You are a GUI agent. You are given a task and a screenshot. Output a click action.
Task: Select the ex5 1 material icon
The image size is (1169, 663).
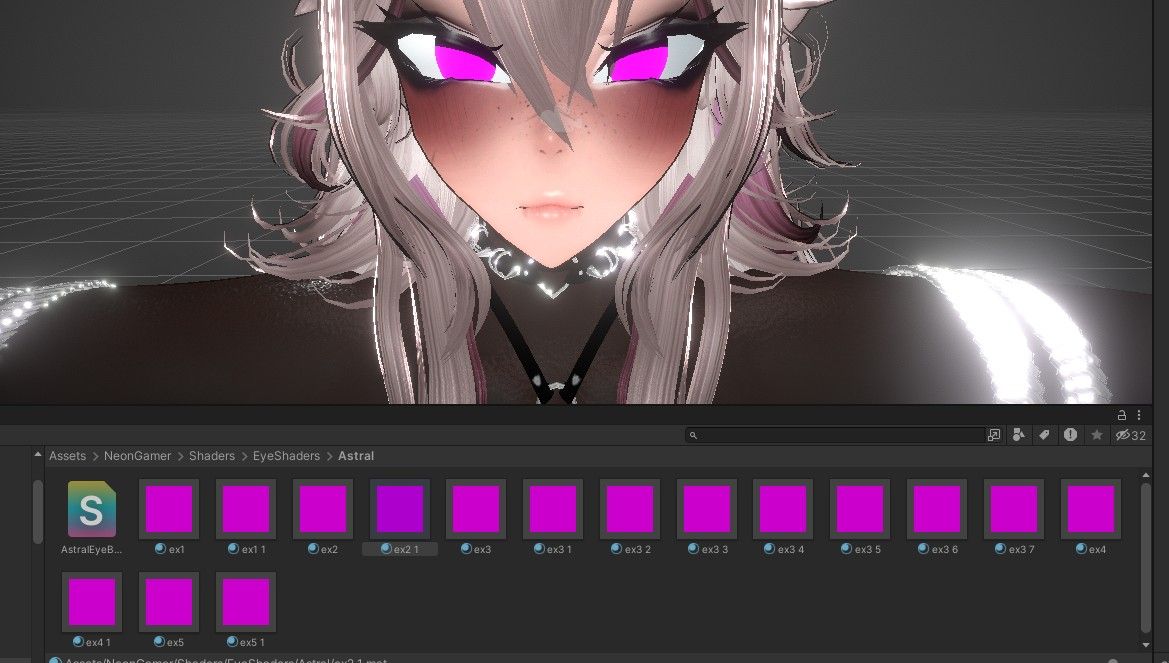[x=246, y=602]
